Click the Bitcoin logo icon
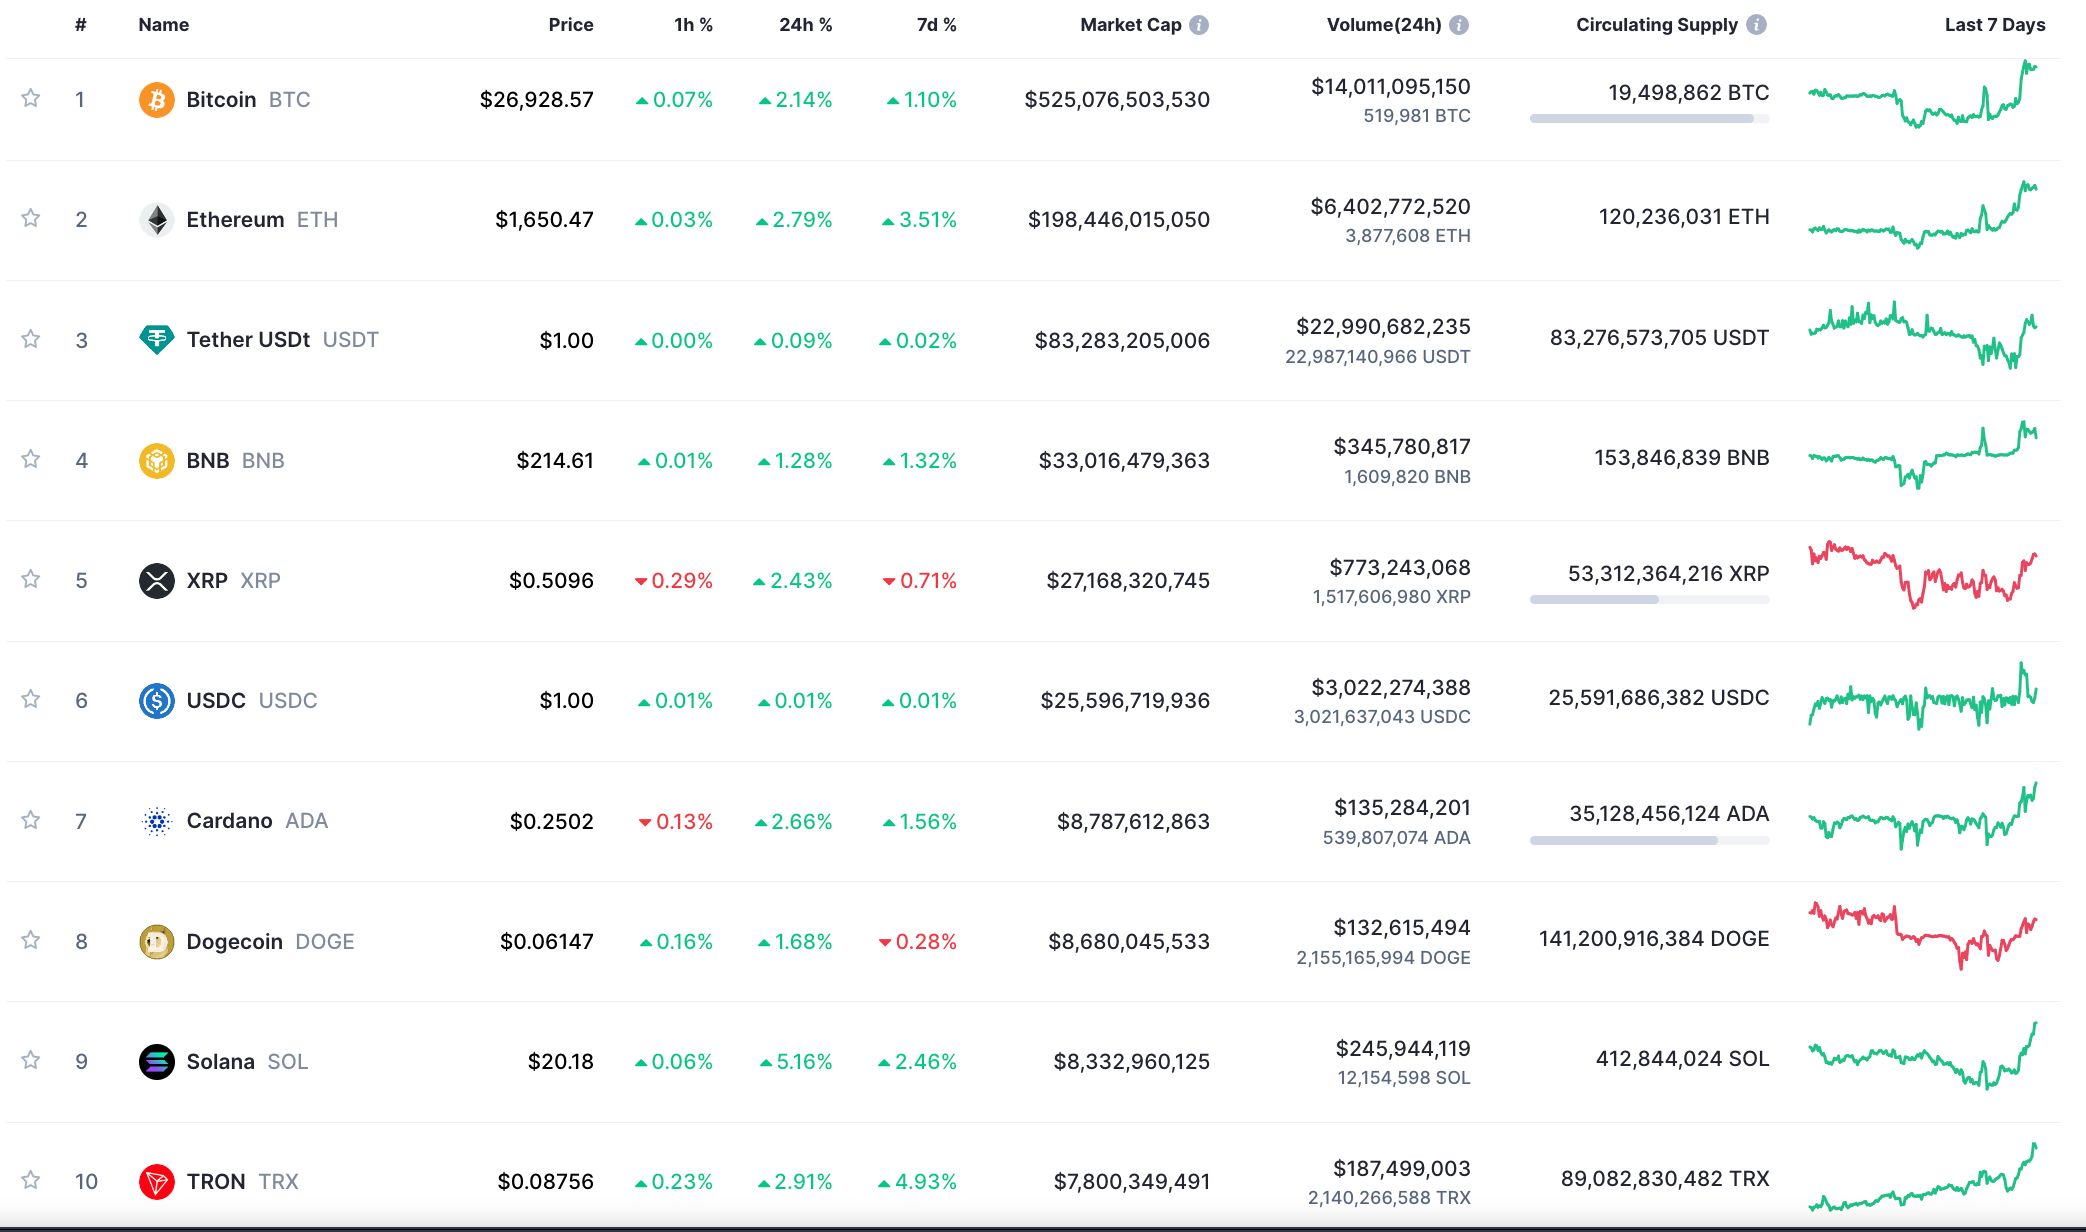Image resolution: width=2086 pixels, height=1232 pixels. click(x=156, y=100)
